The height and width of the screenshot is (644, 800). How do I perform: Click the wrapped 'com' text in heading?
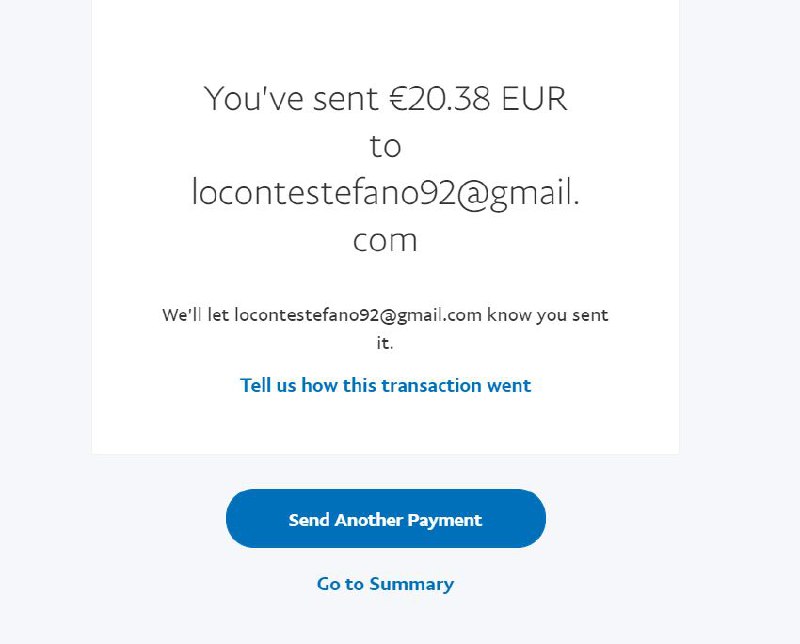pyautogui.click(x=385, y=240)
